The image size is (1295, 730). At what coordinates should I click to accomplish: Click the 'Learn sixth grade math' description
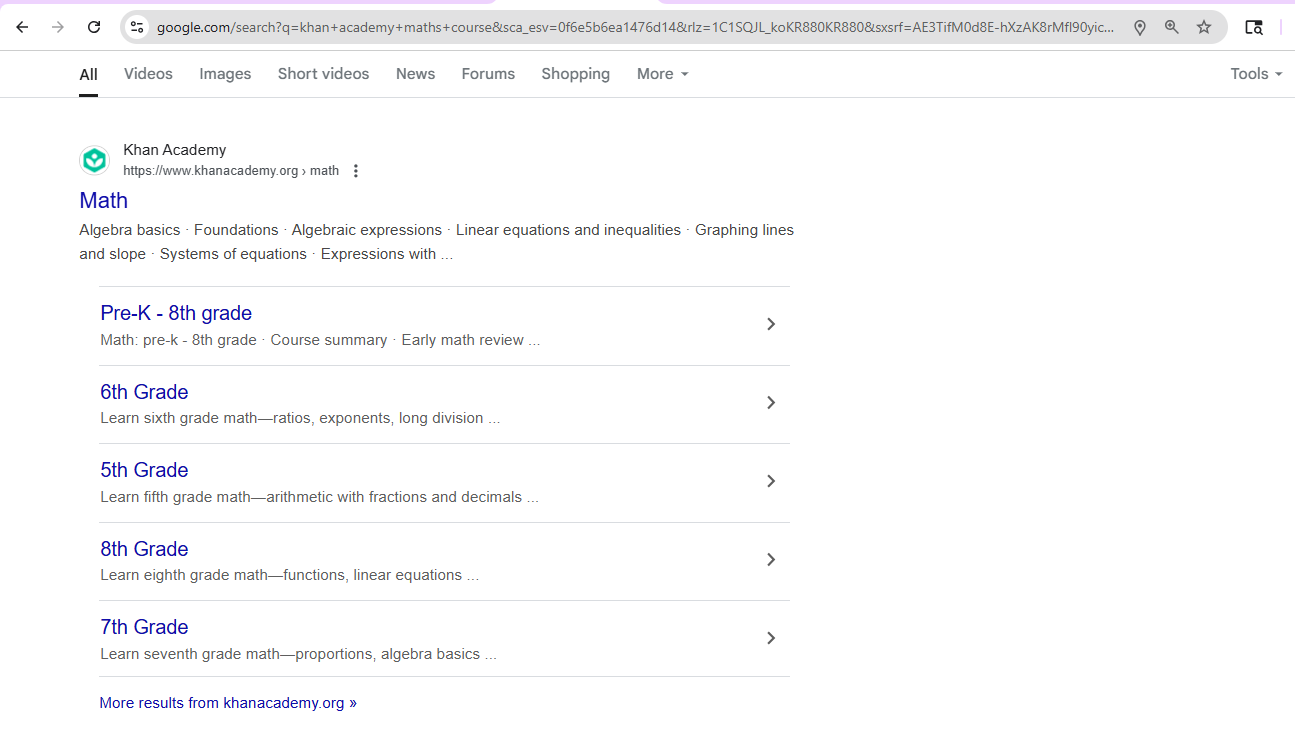tap(300, 418)
